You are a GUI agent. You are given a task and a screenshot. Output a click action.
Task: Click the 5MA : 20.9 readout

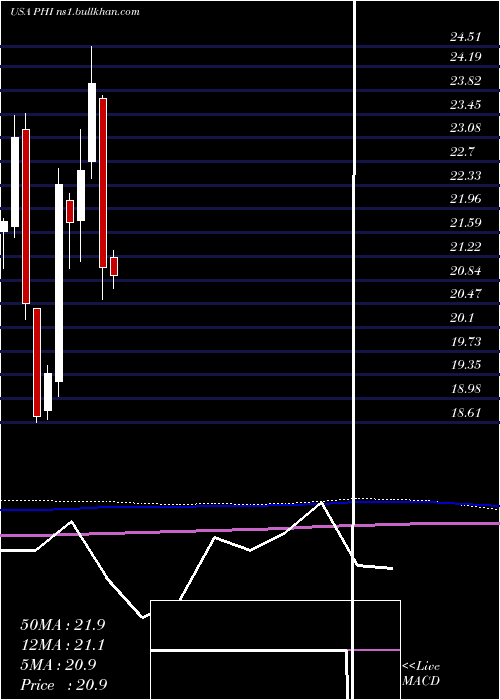tap(58, 665)
